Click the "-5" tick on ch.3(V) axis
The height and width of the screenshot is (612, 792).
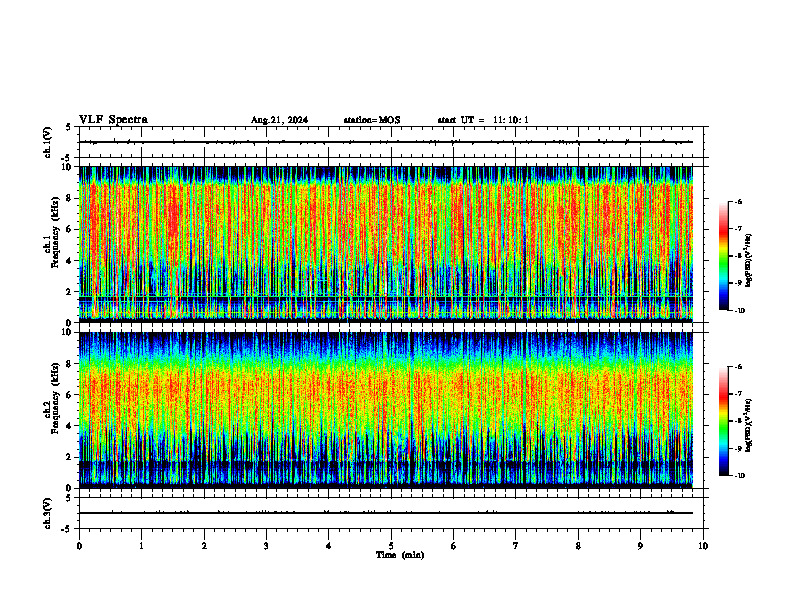(x=67, y=529)
